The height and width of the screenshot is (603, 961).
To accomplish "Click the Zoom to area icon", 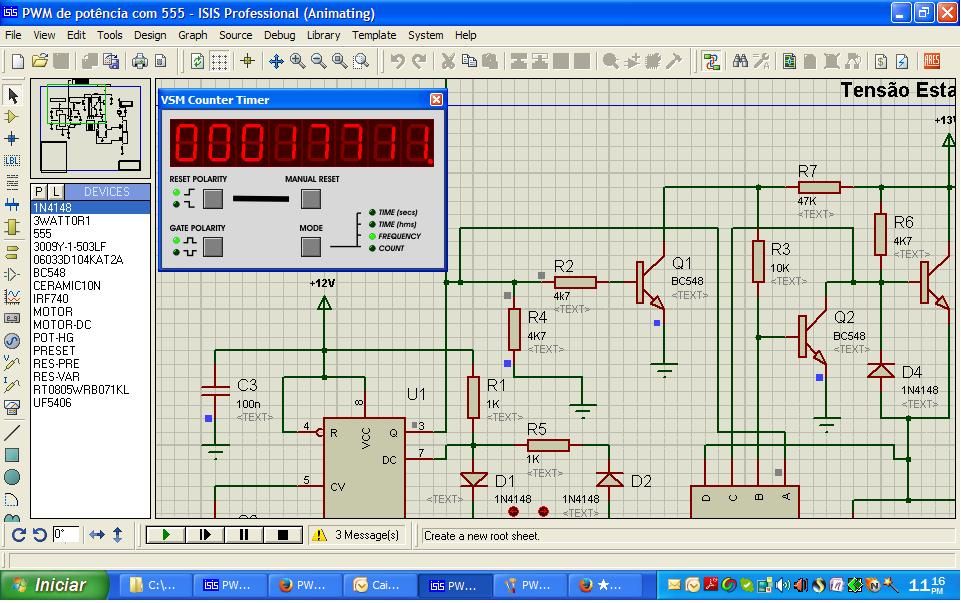I will pyautogui.click(x=361, y=61).
